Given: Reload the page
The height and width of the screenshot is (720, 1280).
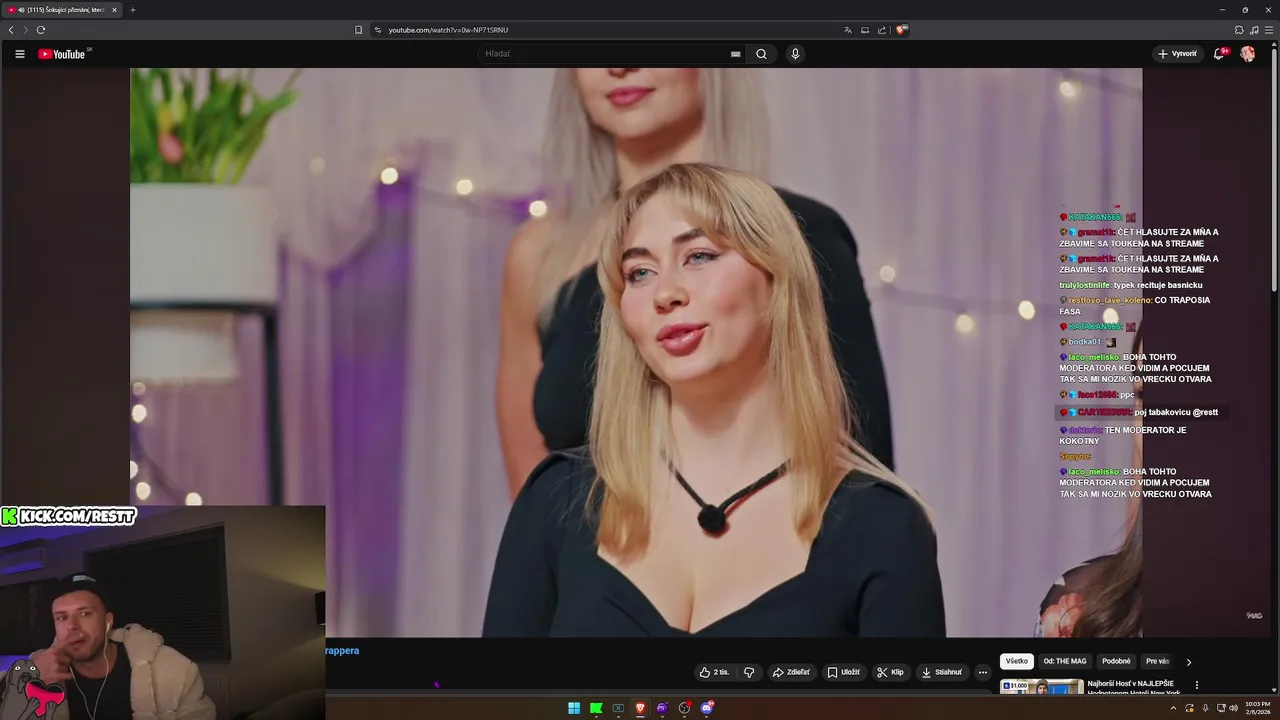Looking at the screenshot, I should pyautogui.click(x=41, y=30).
